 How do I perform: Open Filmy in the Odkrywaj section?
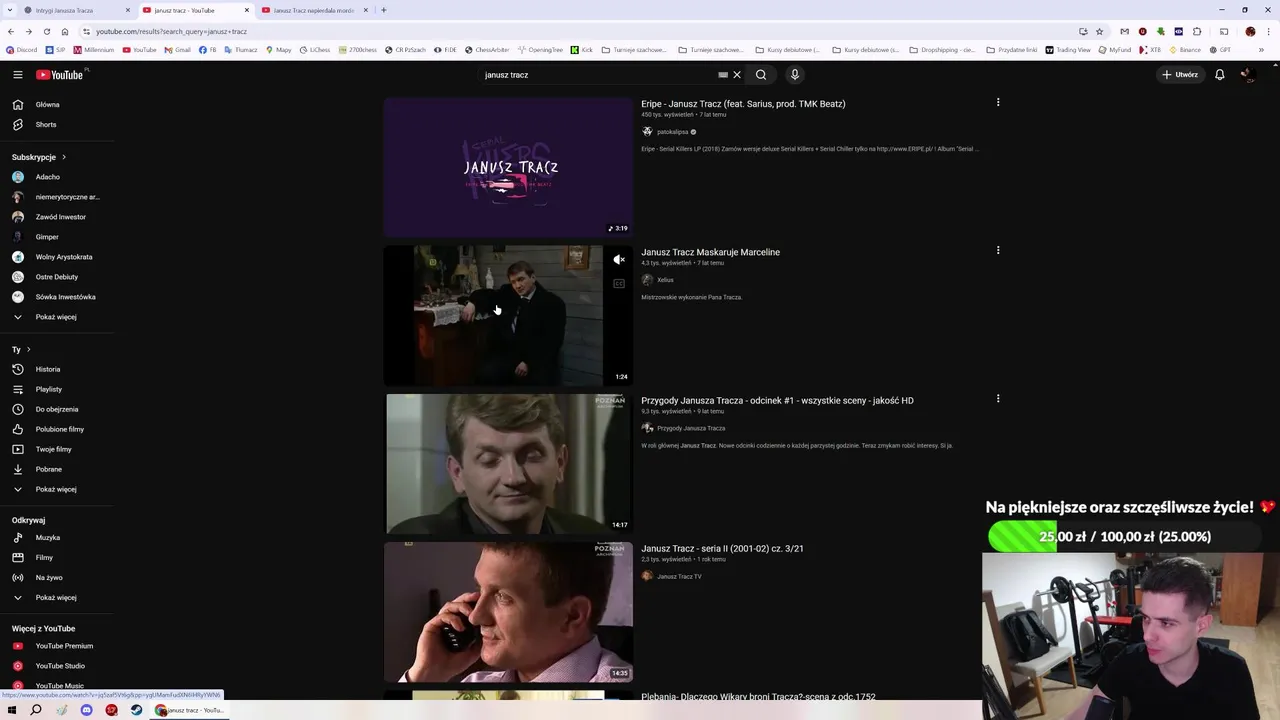pyautogui.click(x=57, y=558)
